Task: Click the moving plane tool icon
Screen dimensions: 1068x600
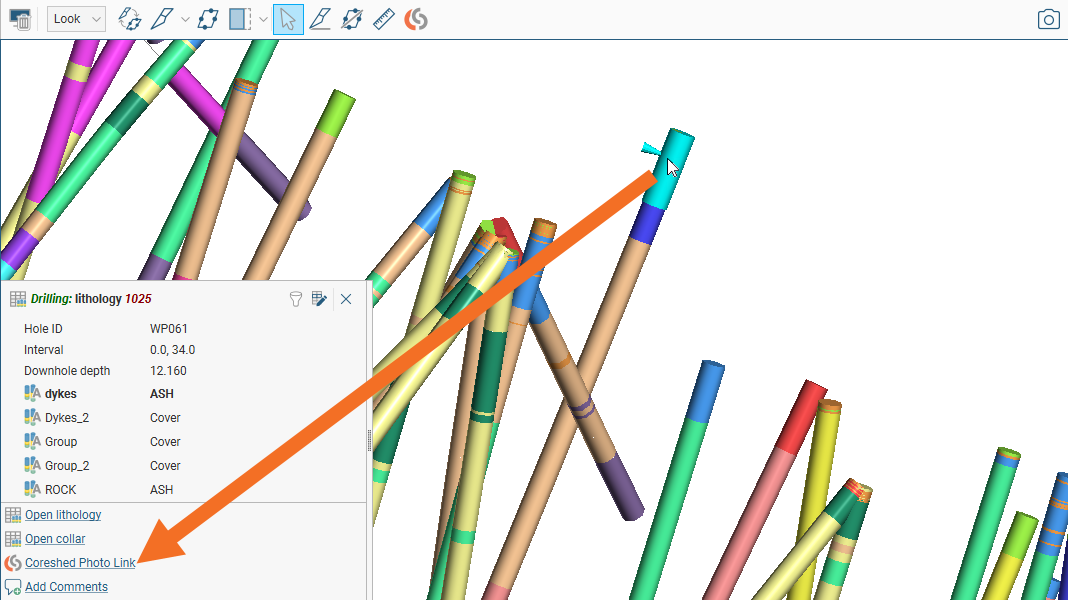Action: 352,19
